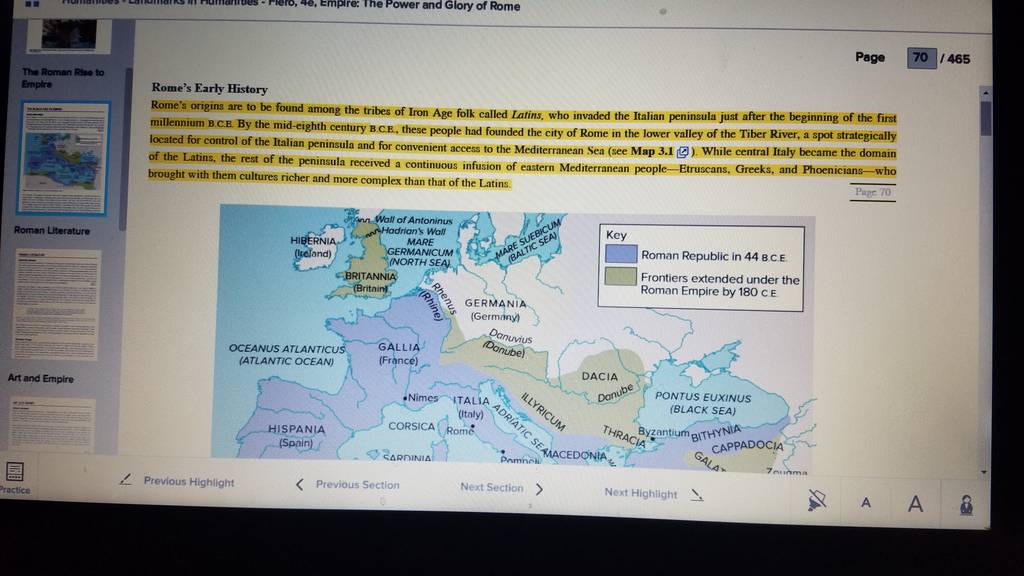
Task: Click the Map 3.1 reference link
Action: [x=652, y=151]
